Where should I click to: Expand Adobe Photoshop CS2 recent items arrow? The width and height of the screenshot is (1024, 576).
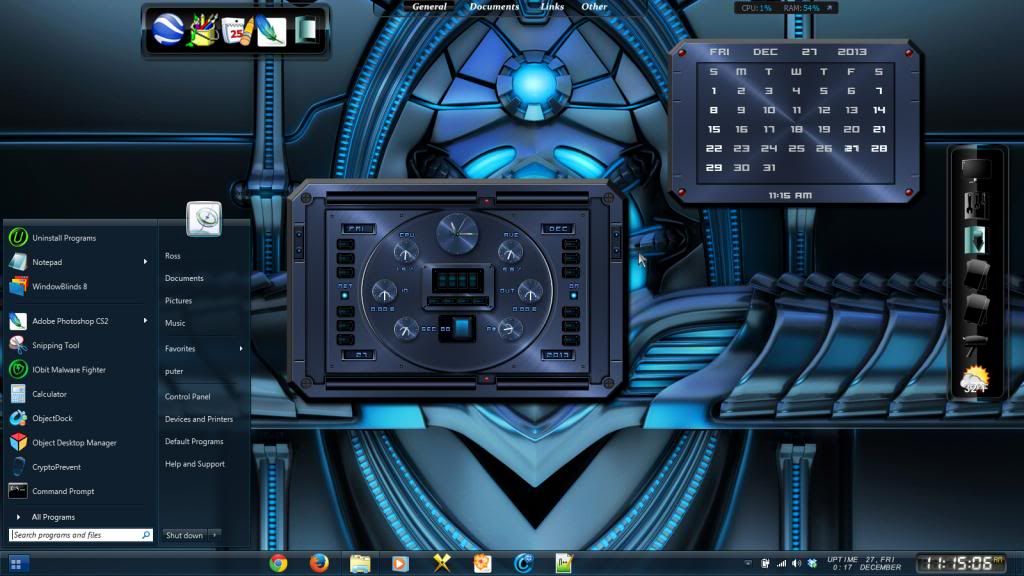coord(145,321)
